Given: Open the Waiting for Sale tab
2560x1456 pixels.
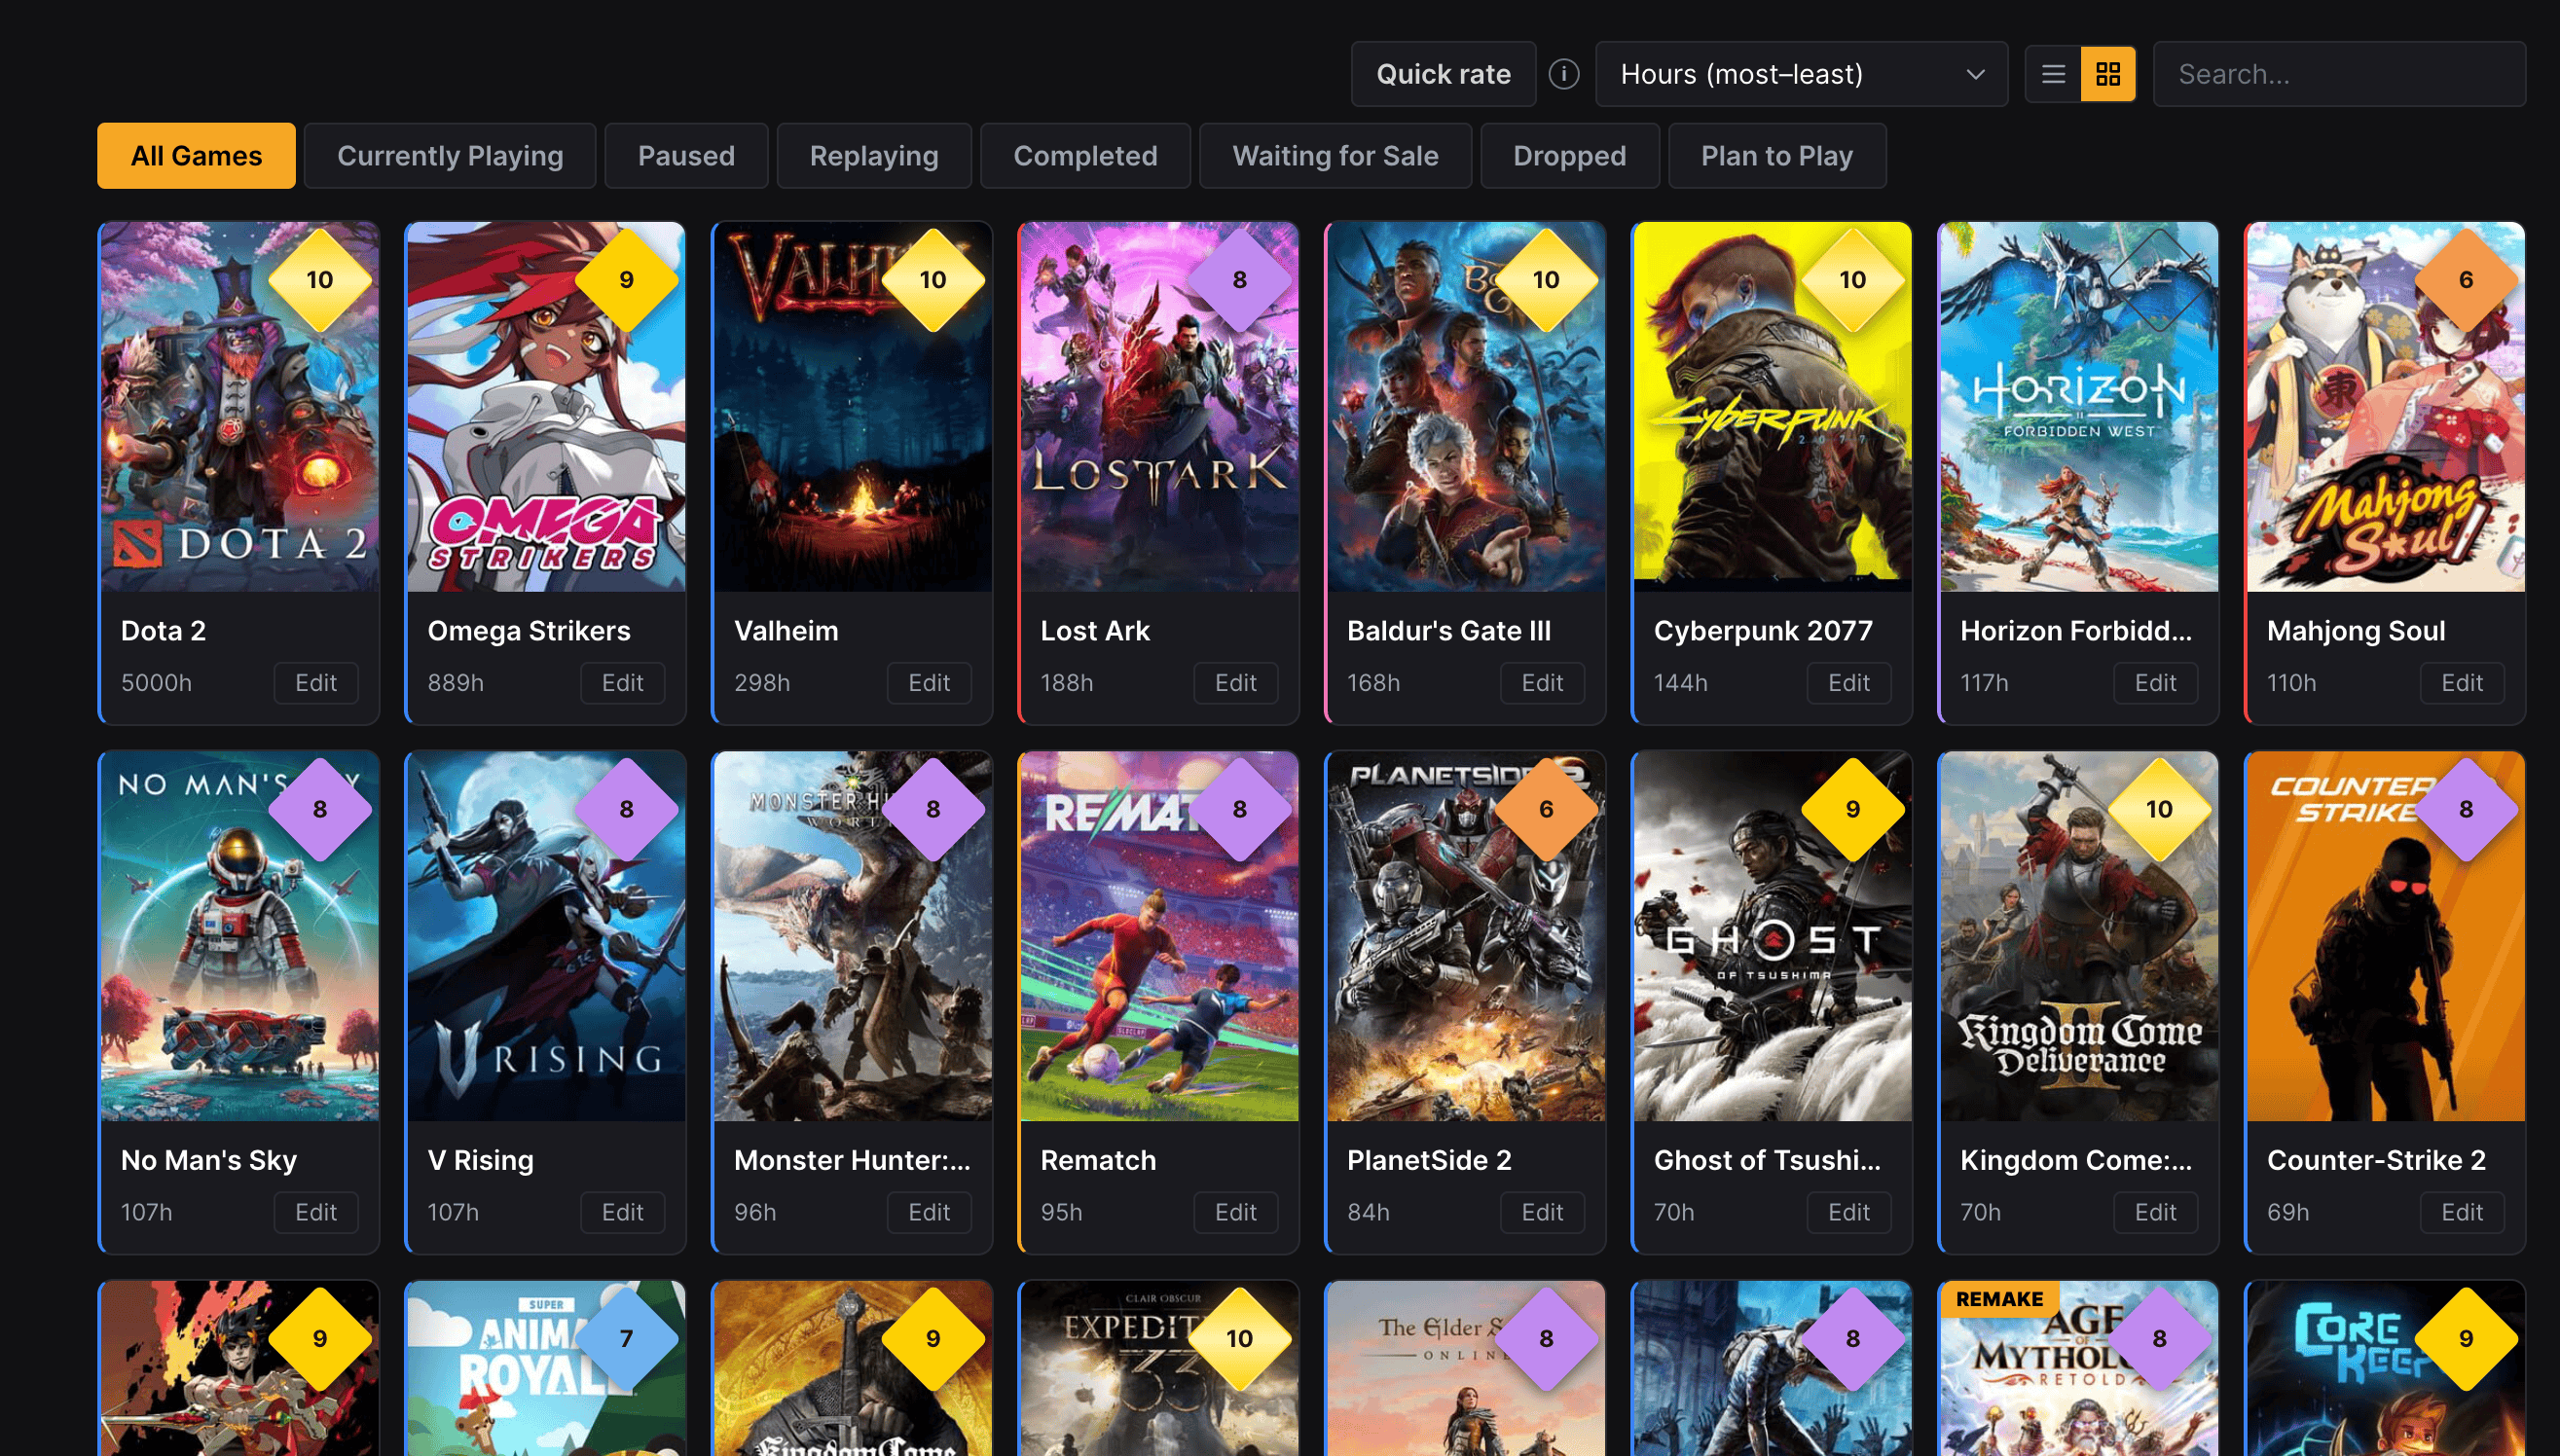Looking at the screenshot, I should tap(1335, 156).
